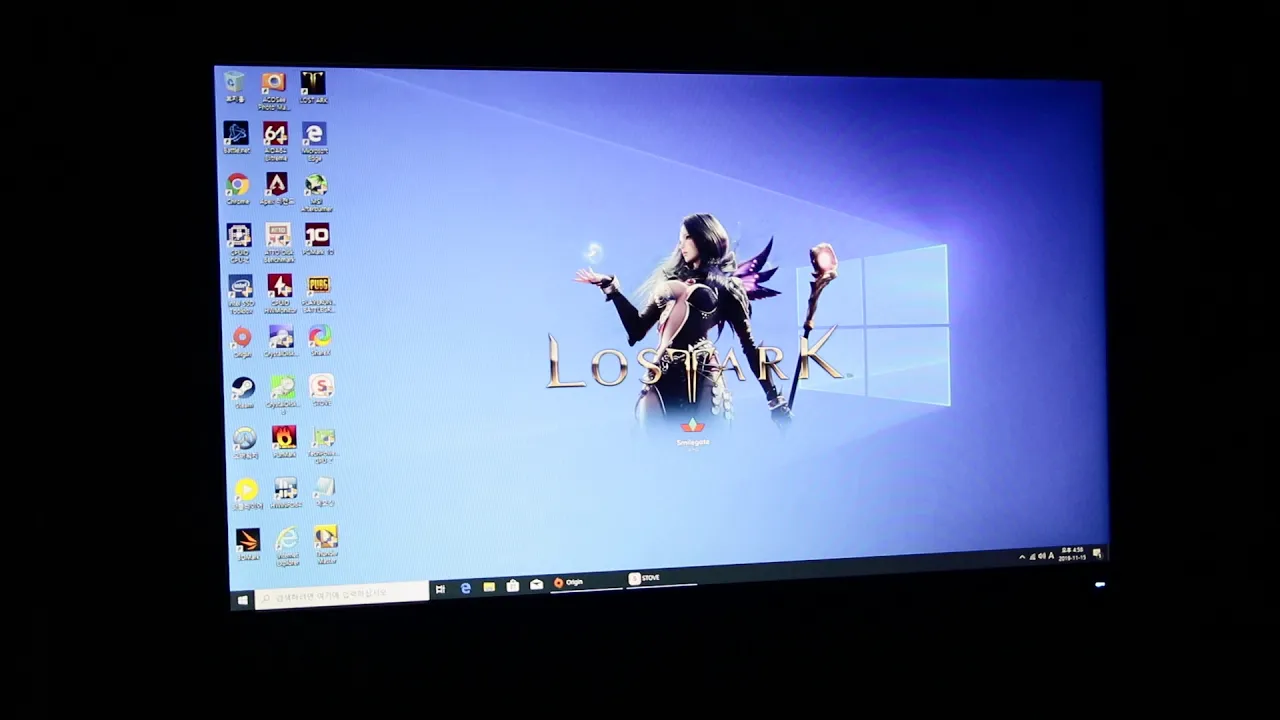Click the taskbar search box

click(x=342, y=594)
